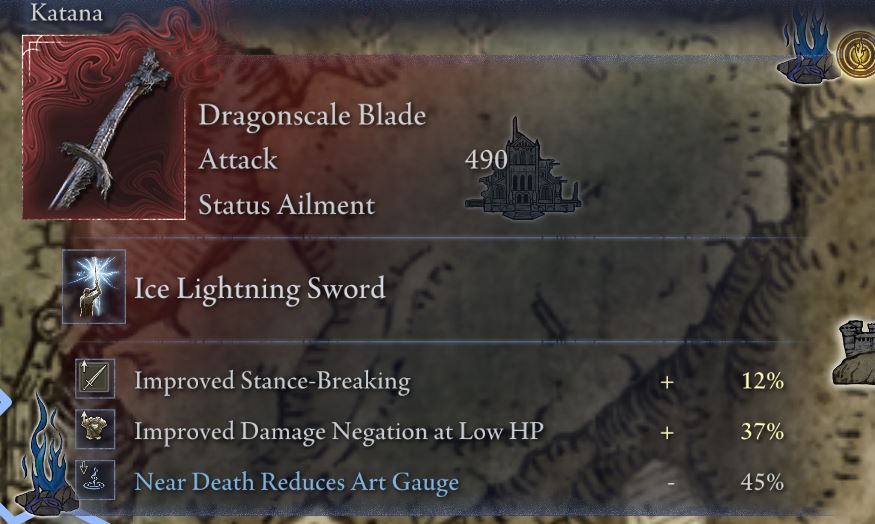Click the Dragonscale Blade weapon thumbnail
Viewport: 875px width, 524px height.
click(104, 127)
